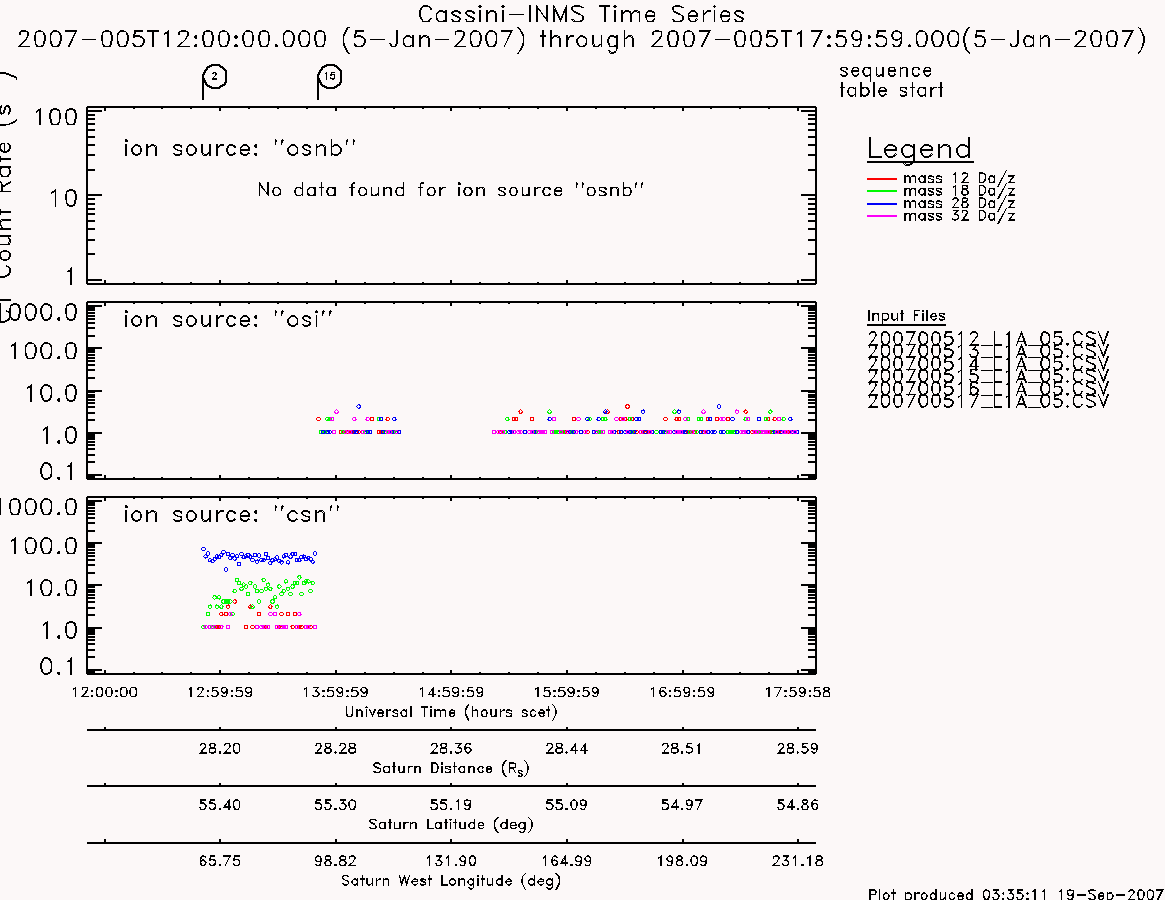The image size is (1165, 900).
Task: Click the No data found message
Action: click(450, 190)
